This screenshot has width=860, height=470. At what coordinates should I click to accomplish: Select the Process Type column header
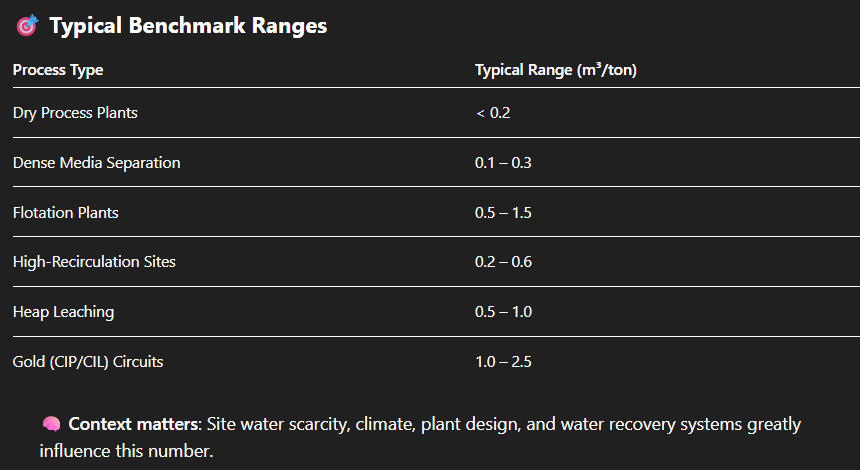[58, 70]
